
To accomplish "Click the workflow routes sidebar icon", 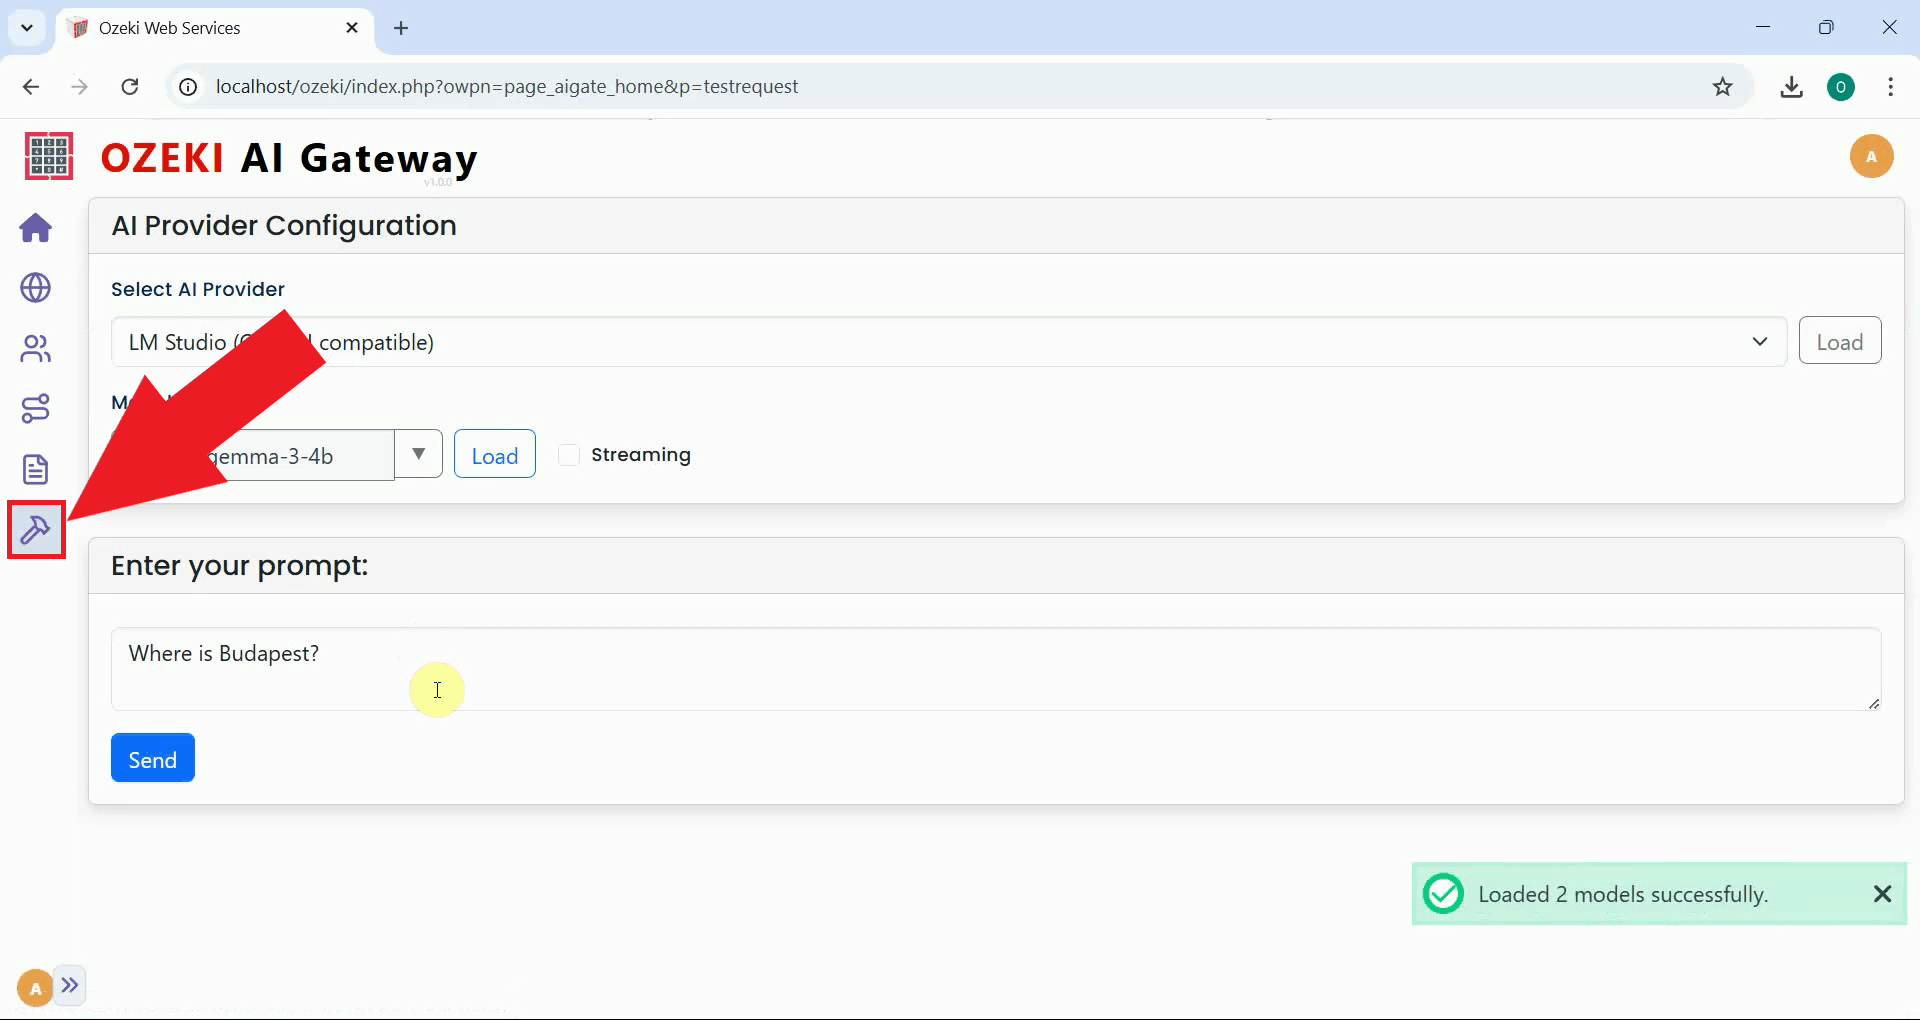I will [35, 408].
